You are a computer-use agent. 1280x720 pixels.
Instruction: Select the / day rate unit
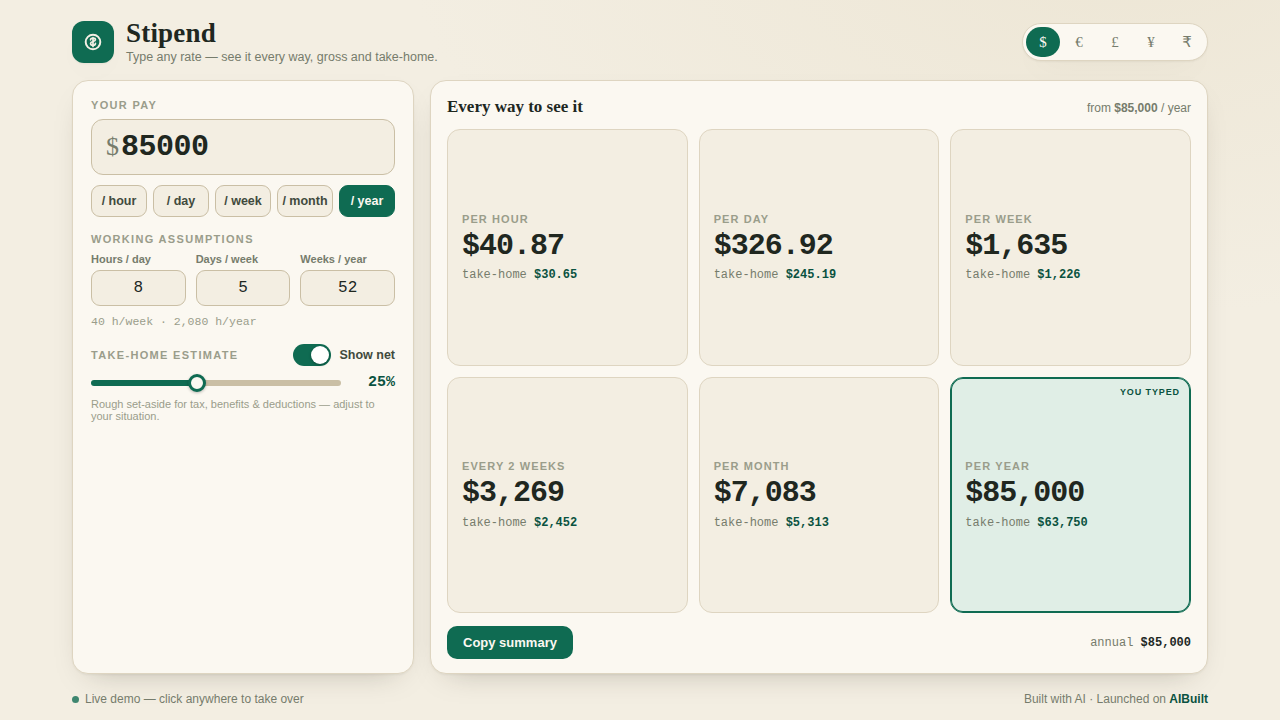coord(181,201)
